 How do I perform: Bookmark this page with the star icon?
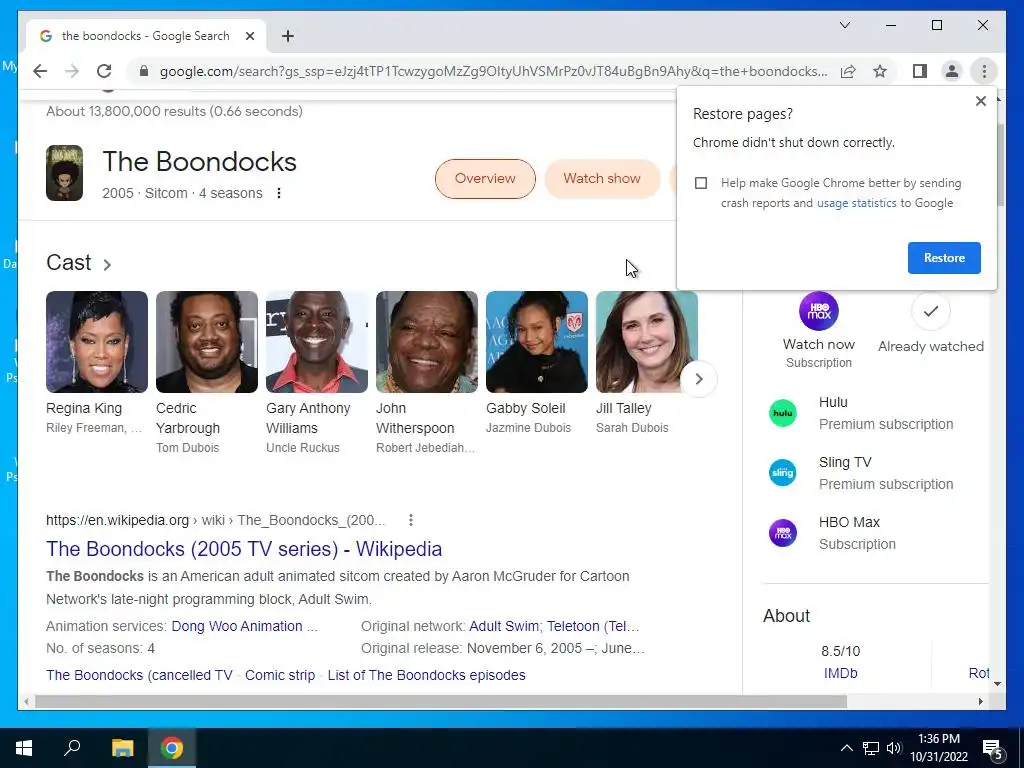[880, 71]
